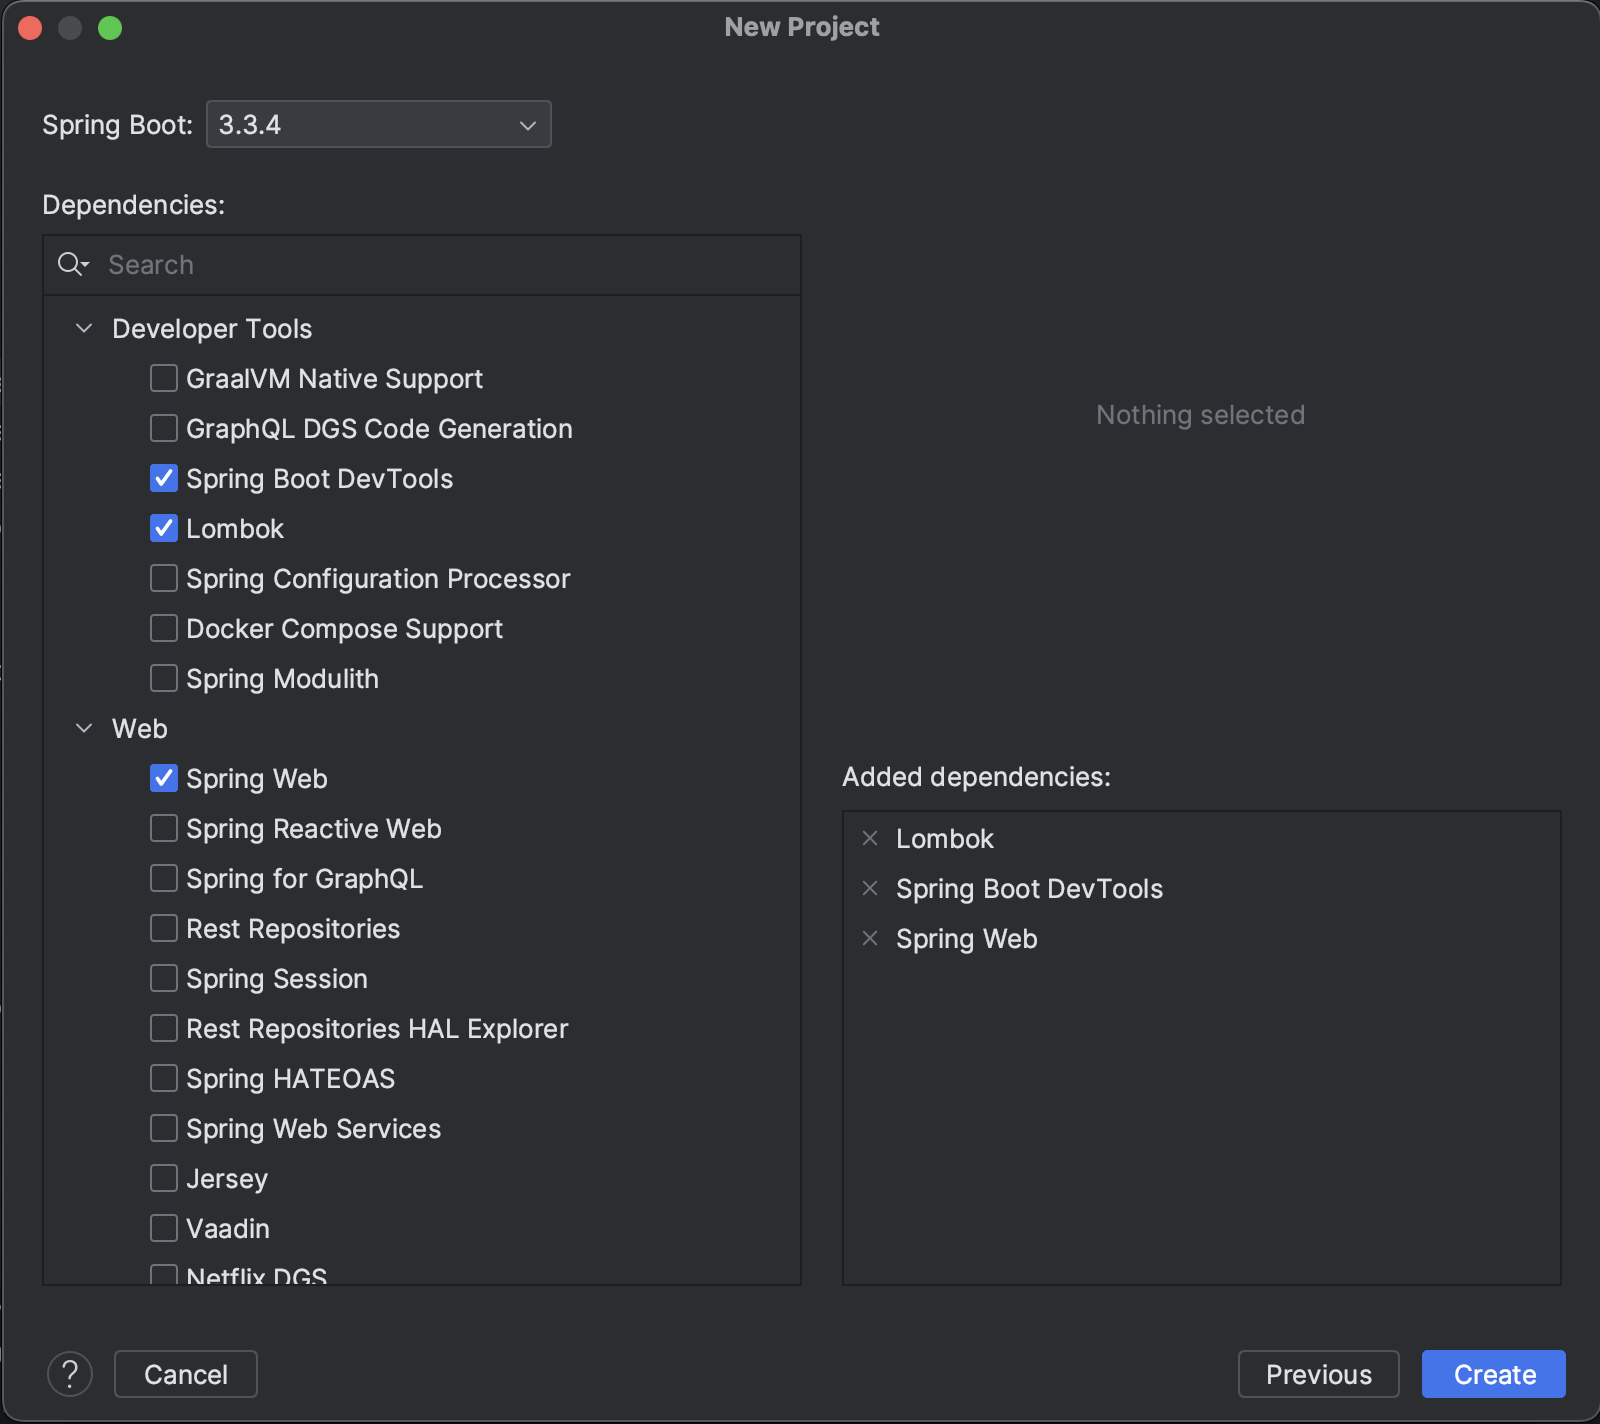
Task: Check the Jersey dependency
Action: (x=164, y=1178)
